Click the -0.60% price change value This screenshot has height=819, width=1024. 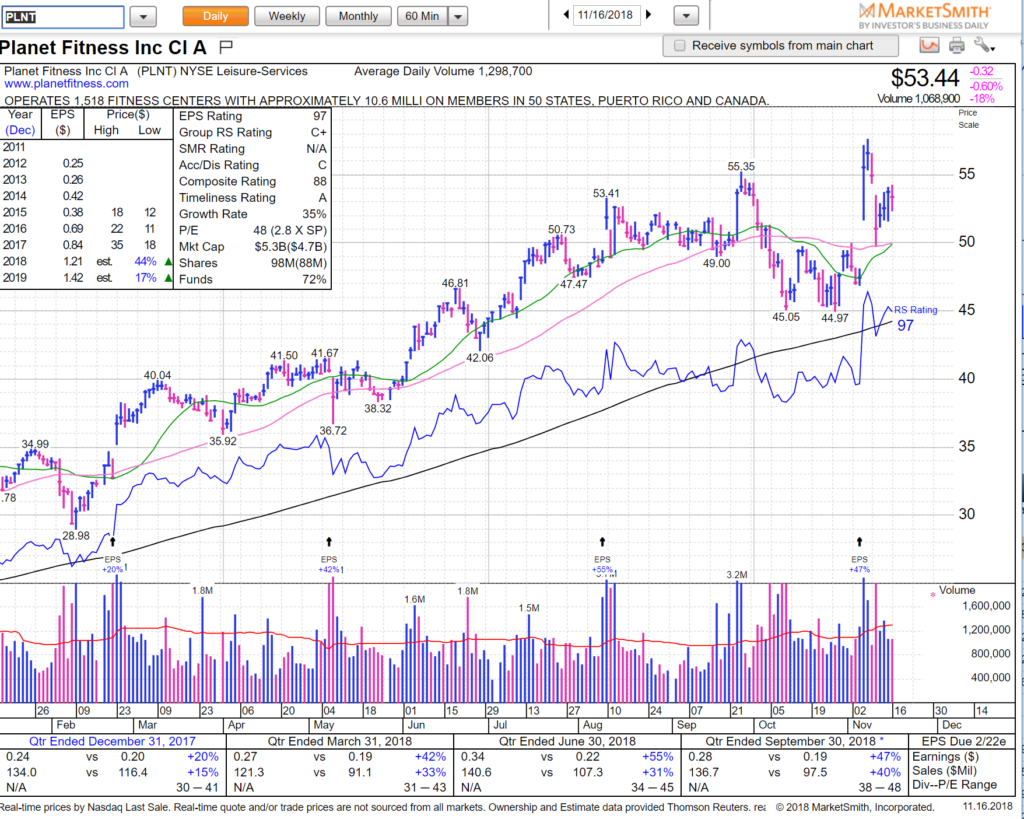(985, 87)
